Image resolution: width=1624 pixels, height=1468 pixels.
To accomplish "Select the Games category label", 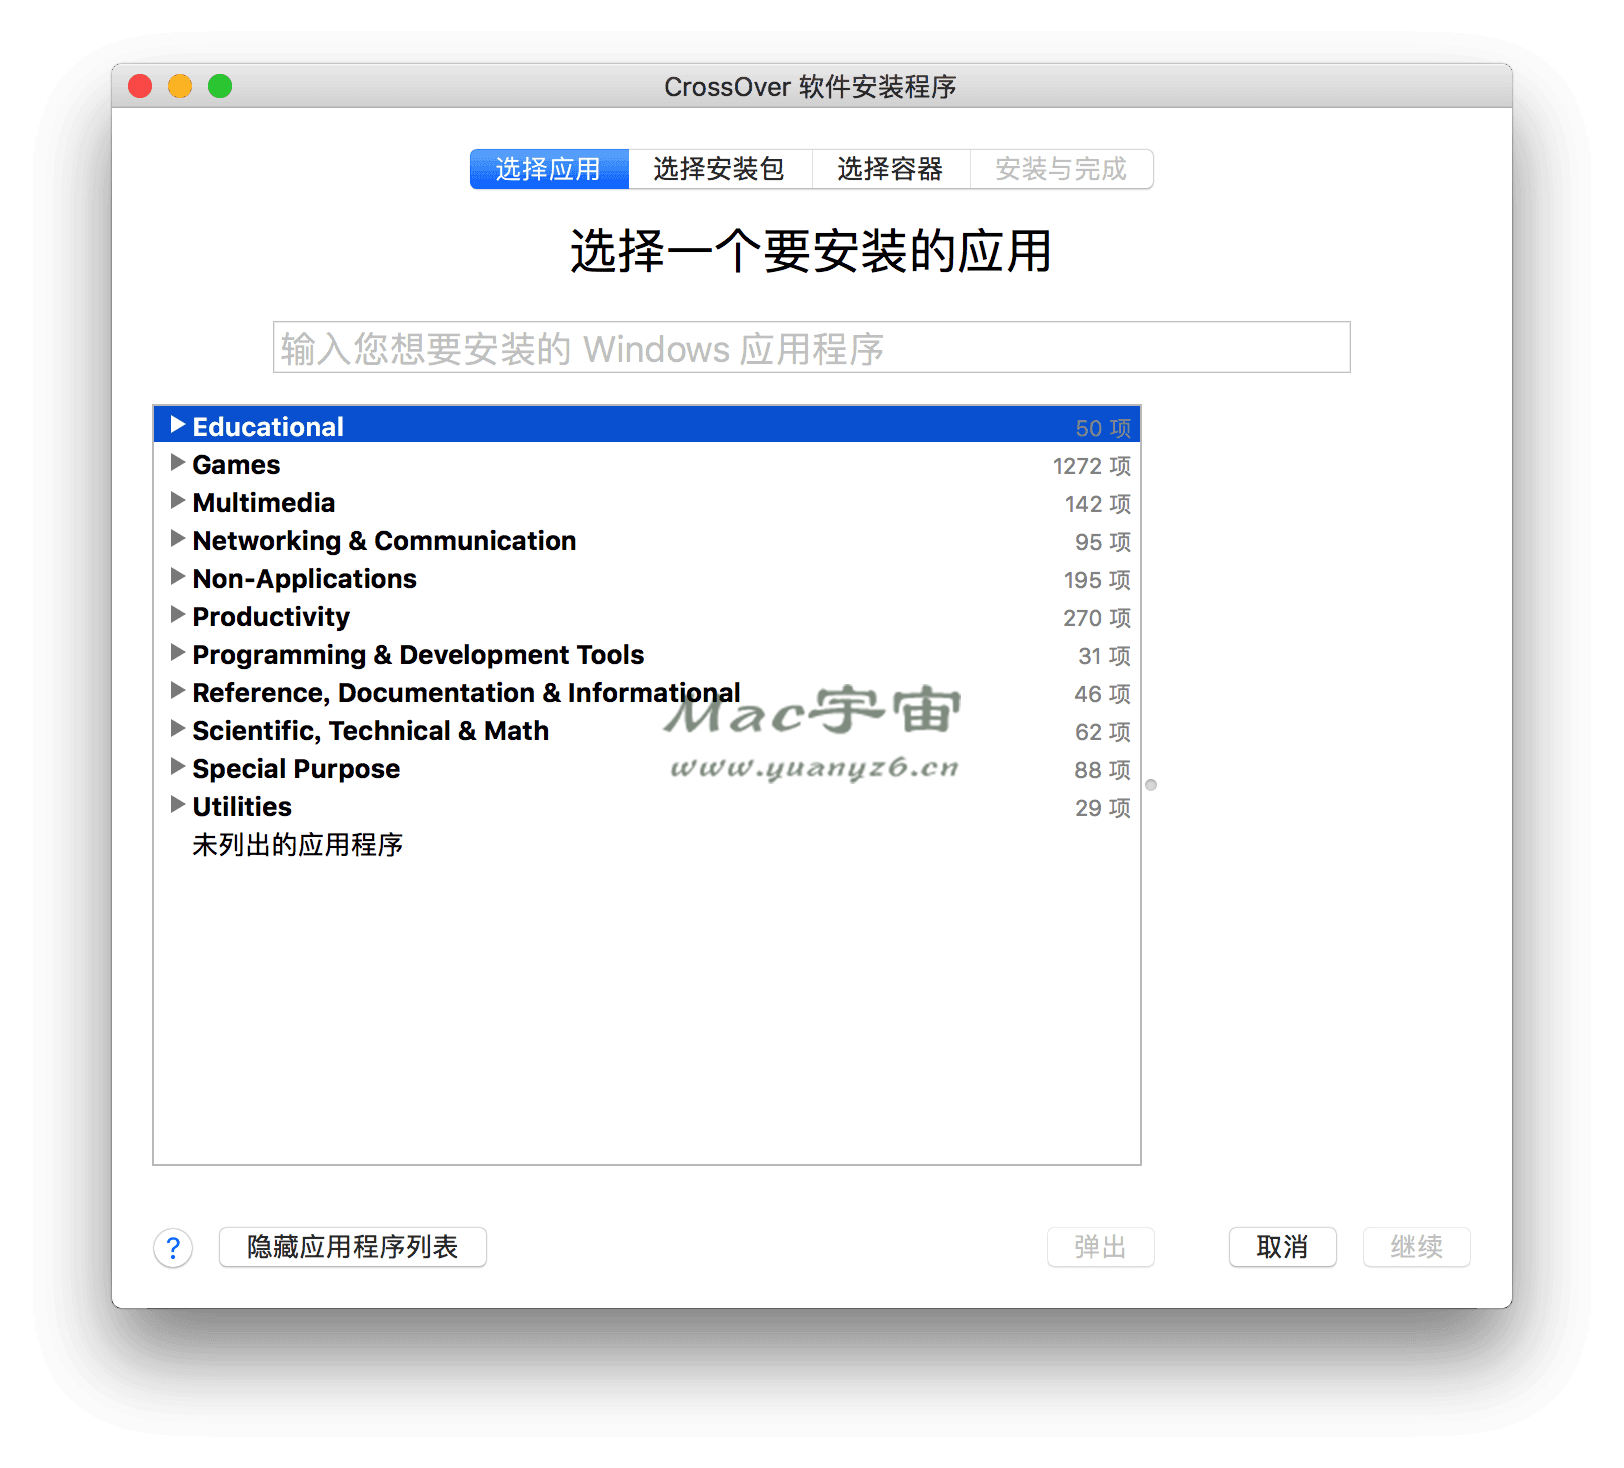I will pyautogui.click(x=236, y=465).
